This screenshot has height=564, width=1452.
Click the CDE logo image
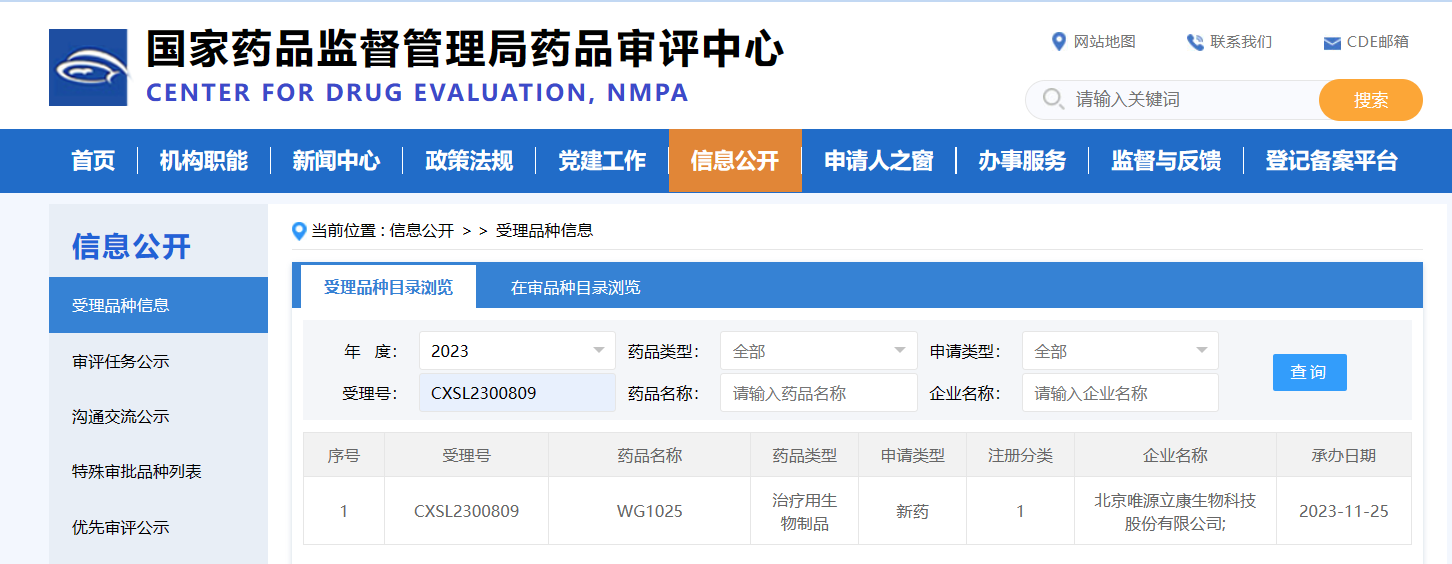pyautogui.click(x=88, y=68)
